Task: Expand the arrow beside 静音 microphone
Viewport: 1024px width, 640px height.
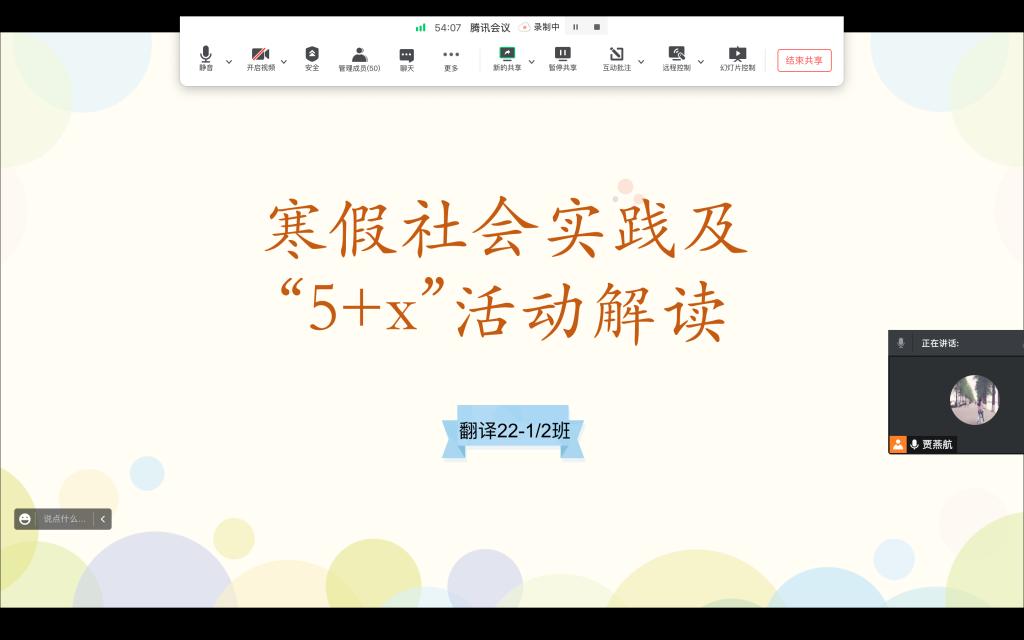Action: click(229, 61)
